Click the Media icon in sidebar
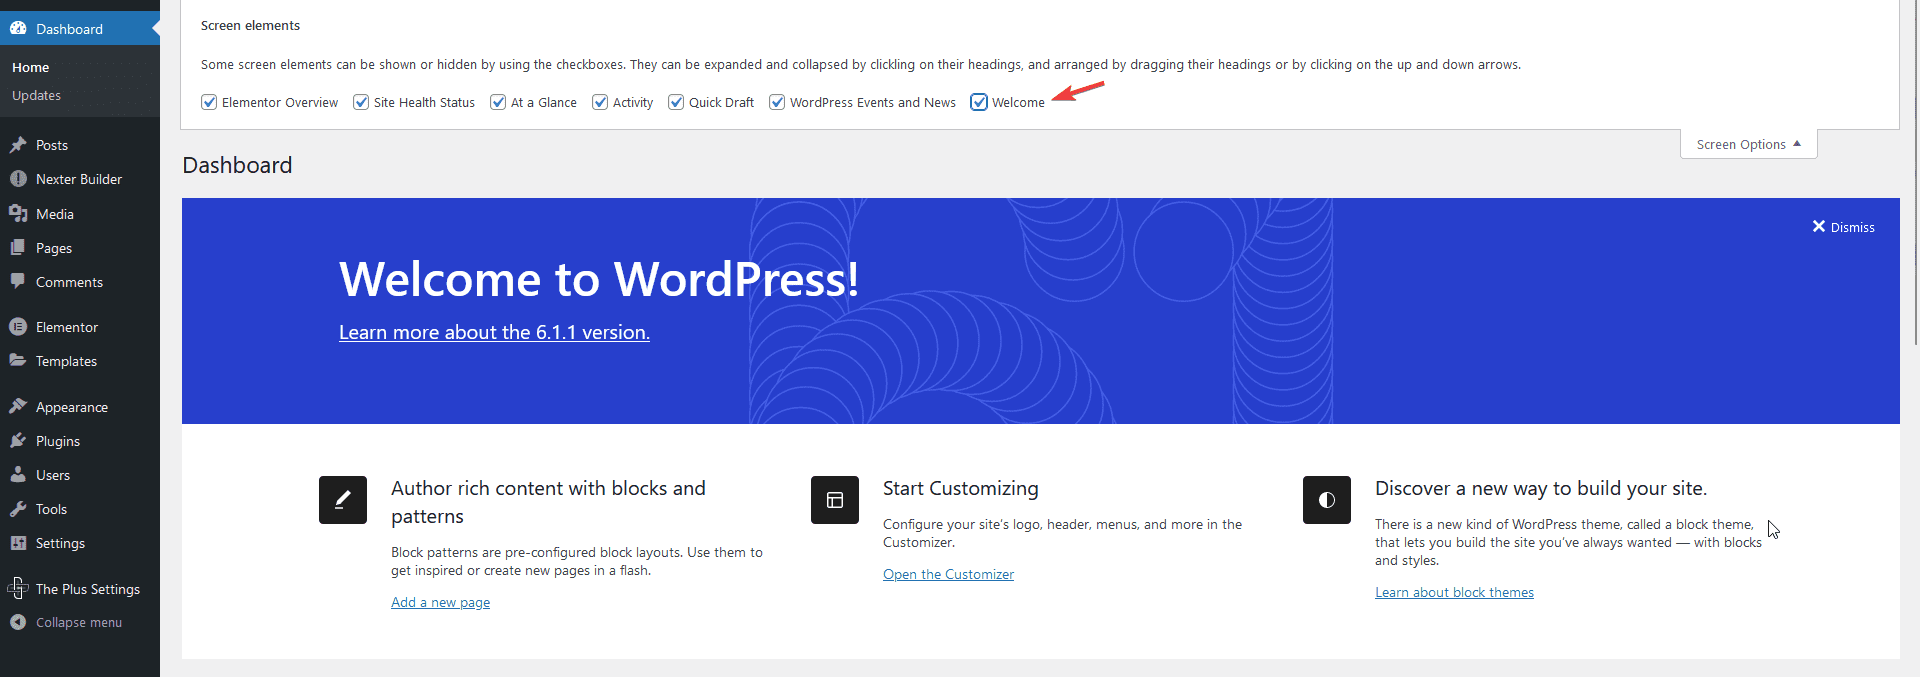This screenshot has width=1920, height=677. (18, 214)
